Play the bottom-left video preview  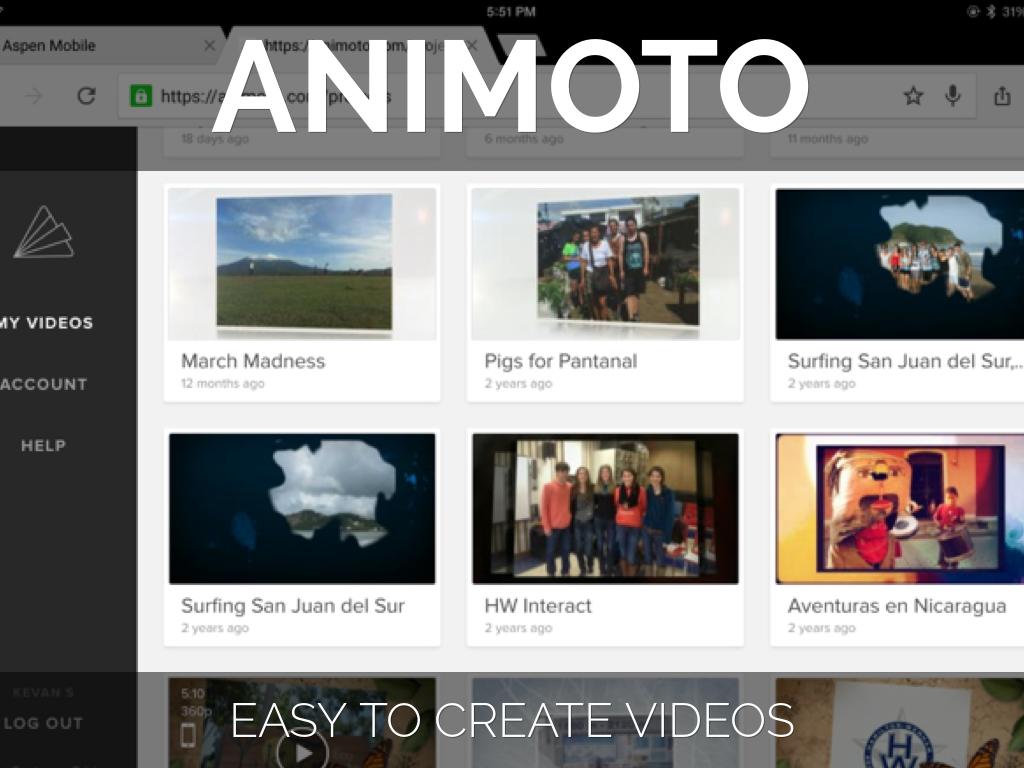click(x=302, y=749)
